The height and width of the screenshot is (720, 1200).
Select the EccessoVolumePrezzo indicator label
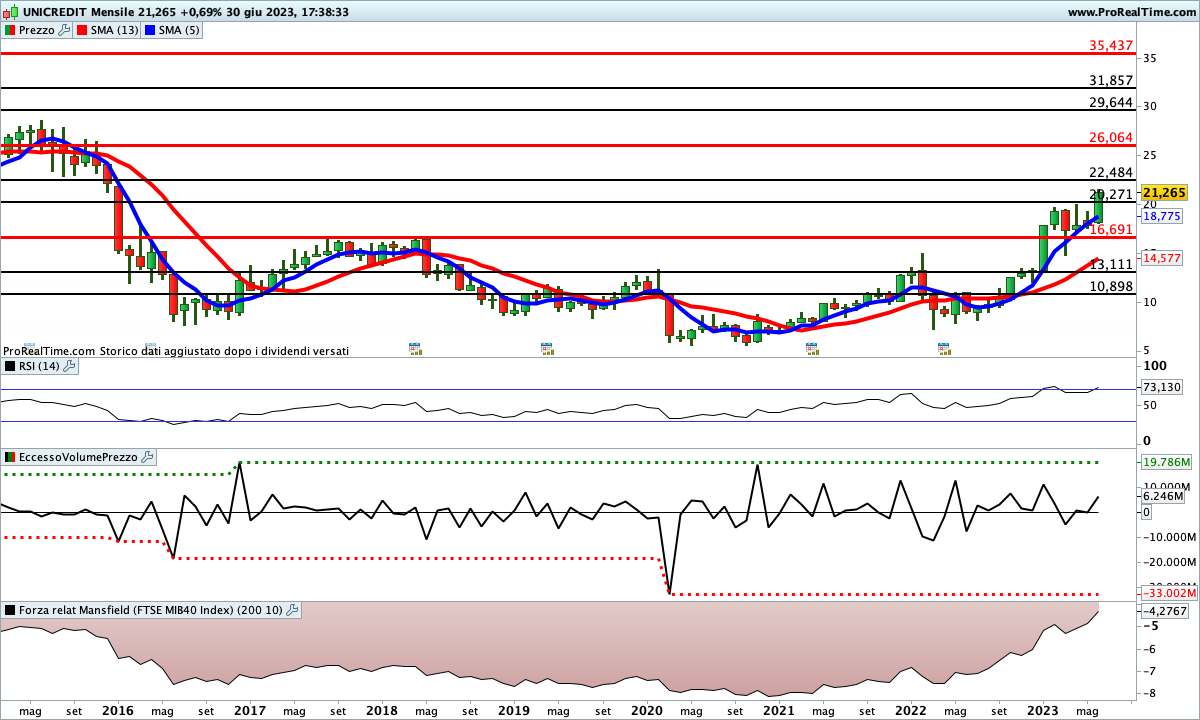pyautogui.click(x=78, y=457)
